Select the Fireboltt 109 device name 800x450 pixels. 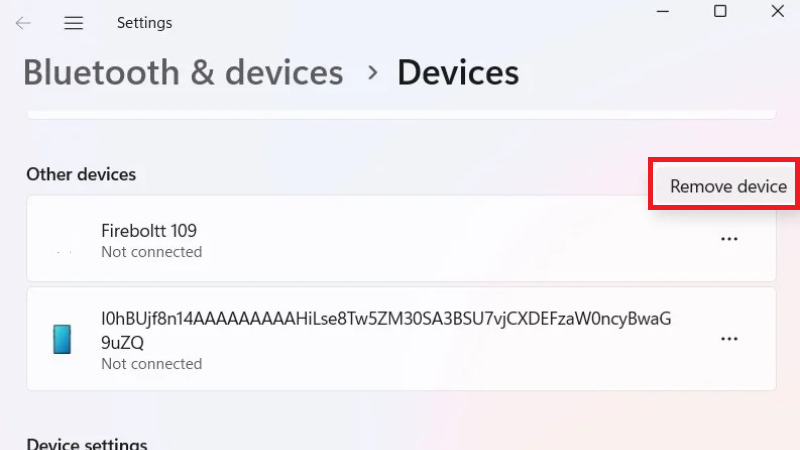tap(149, 231)
